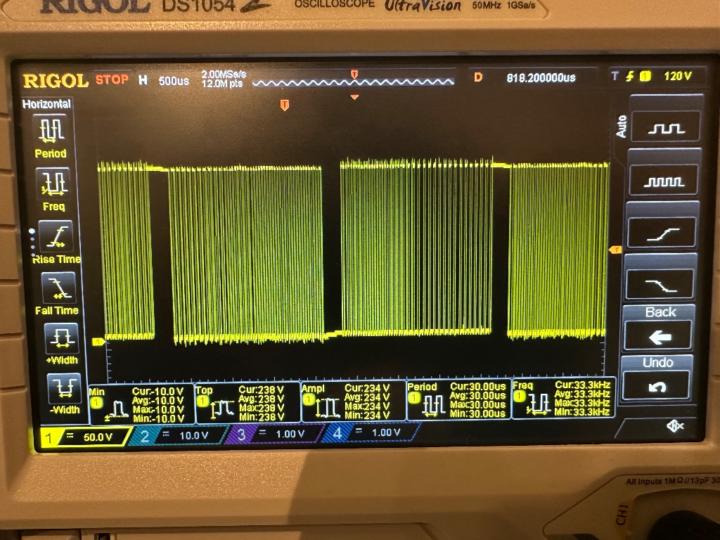Choose the wide square pulse waveform softkey
Screen dimensions: 720x540
tap(666, 127)
